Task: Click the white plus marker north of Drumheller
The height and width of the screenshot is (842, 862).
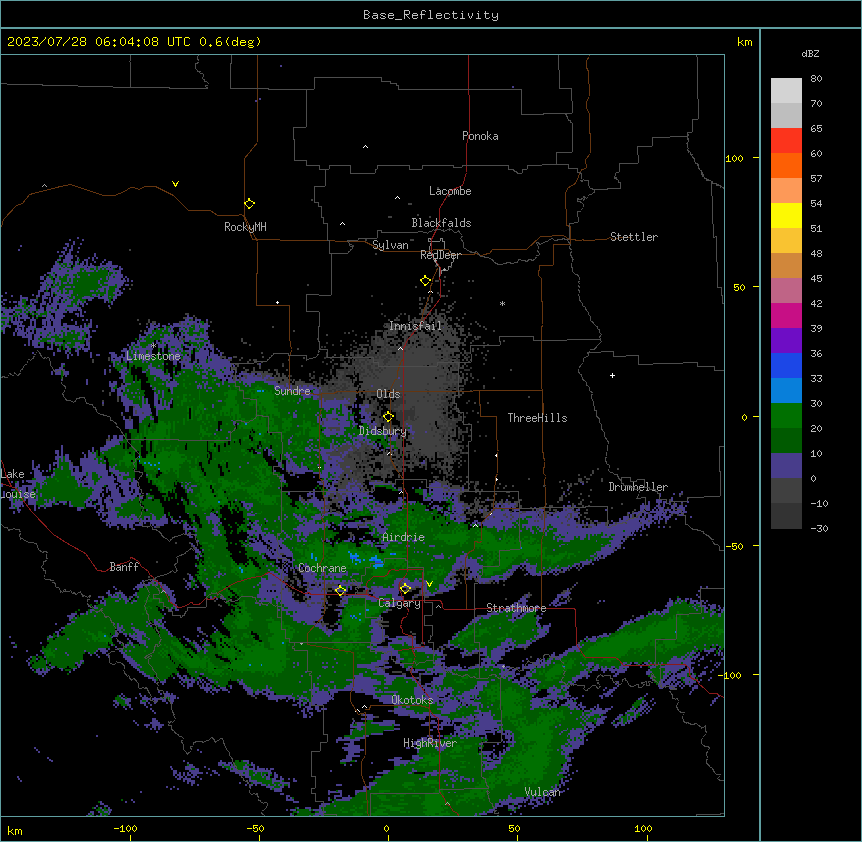Action: (x=612, y=375)
